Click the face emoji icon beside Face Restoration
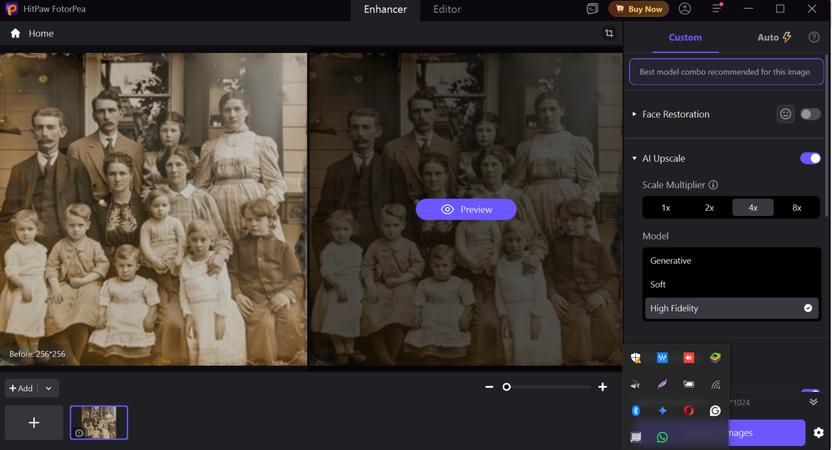This screenshot has height=450, width=832. point(786,114)
